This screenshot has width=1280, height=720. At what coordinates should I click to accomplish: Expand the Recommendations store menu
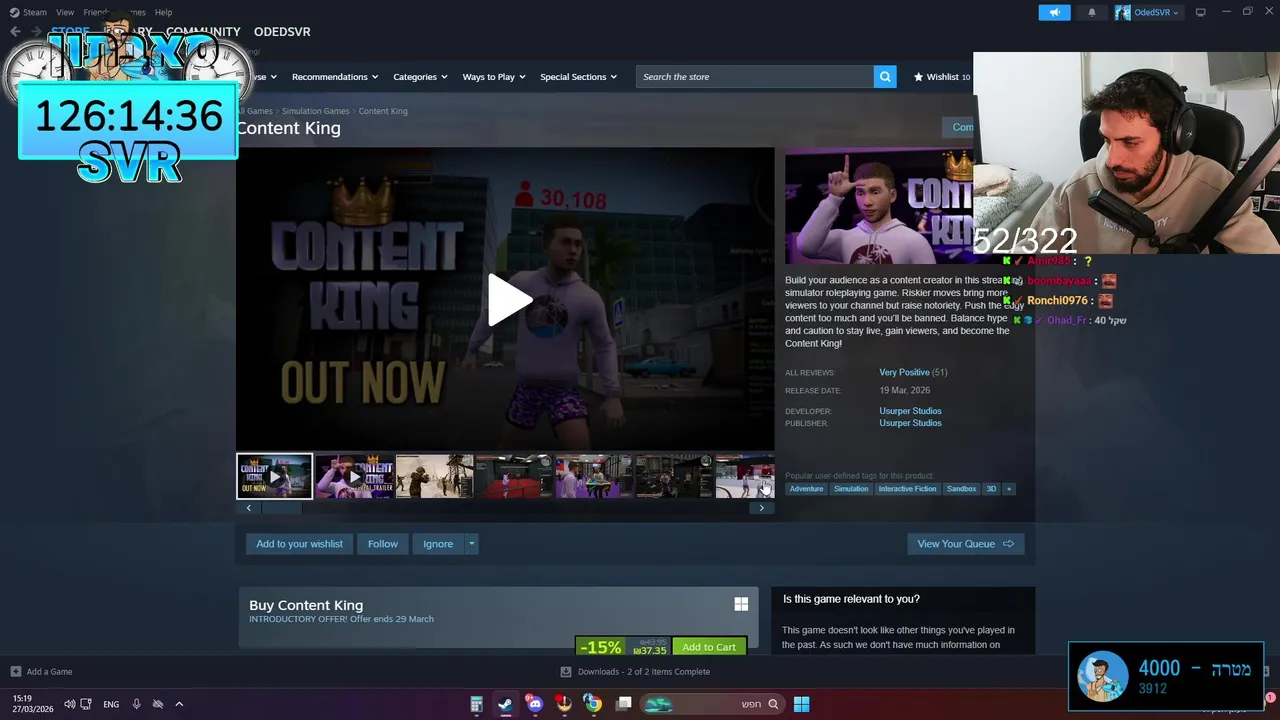(x=335, y=77)
